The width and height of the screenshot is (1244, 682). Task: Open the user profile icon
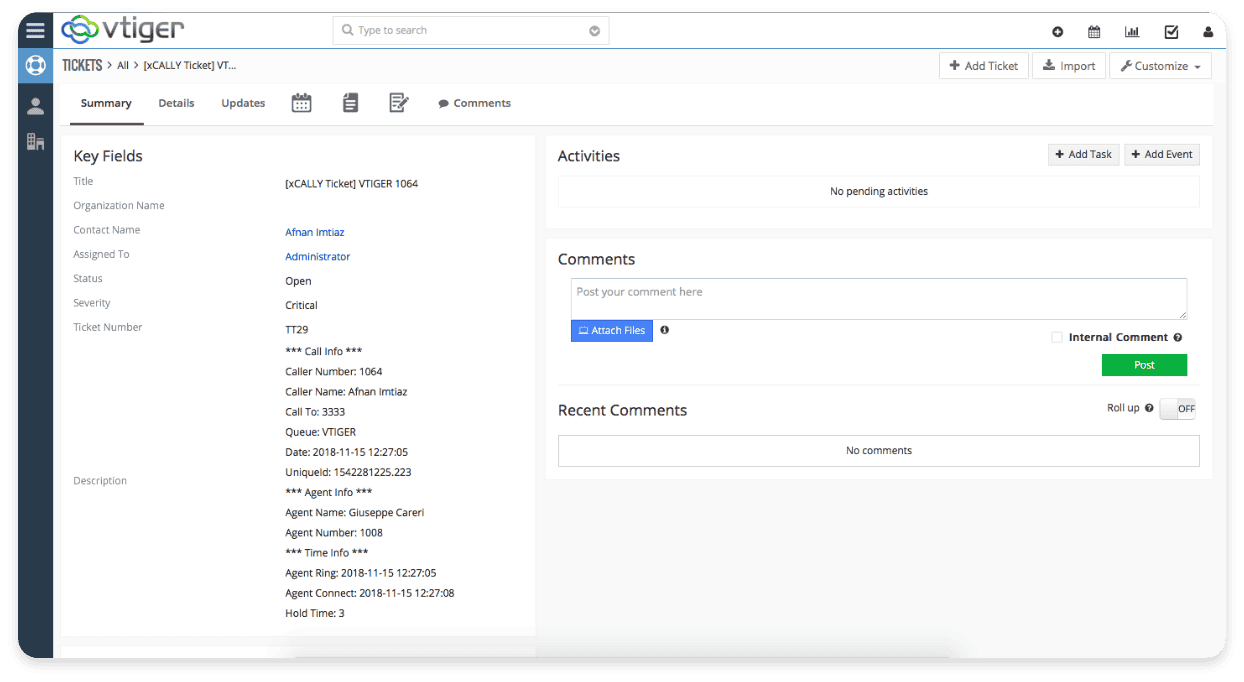[1208, 32]
